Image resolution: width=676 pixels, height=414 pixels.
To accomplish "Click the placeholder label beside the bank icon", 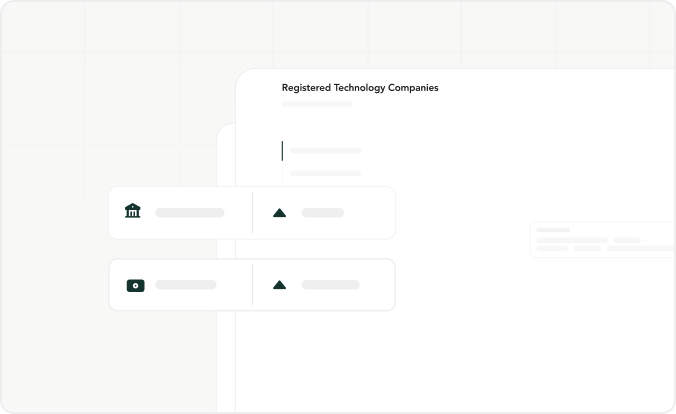I will point(190,213).
